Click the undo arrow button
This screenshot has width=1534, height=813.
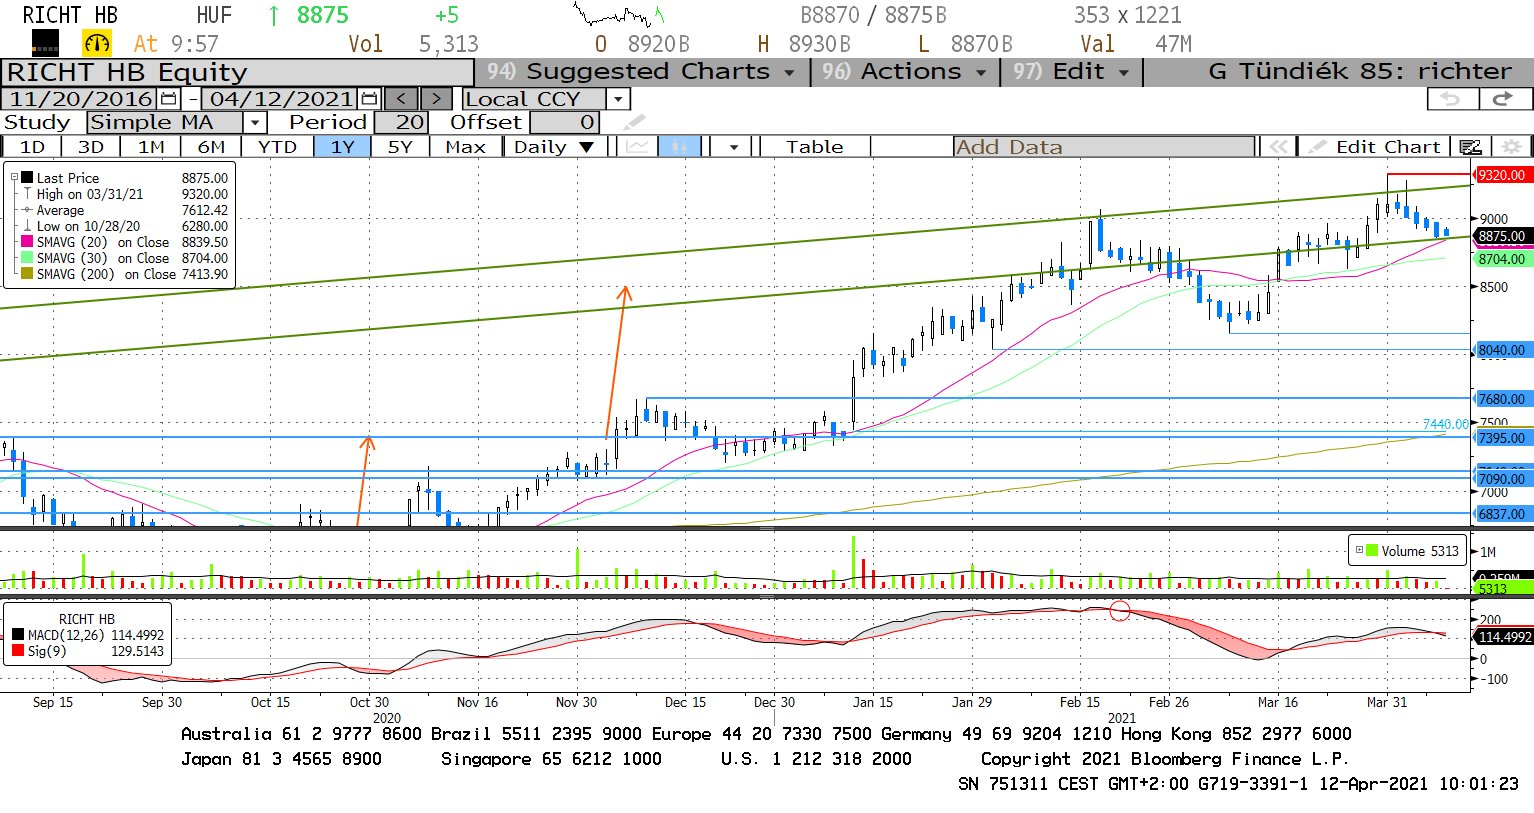coord(1451,99)
